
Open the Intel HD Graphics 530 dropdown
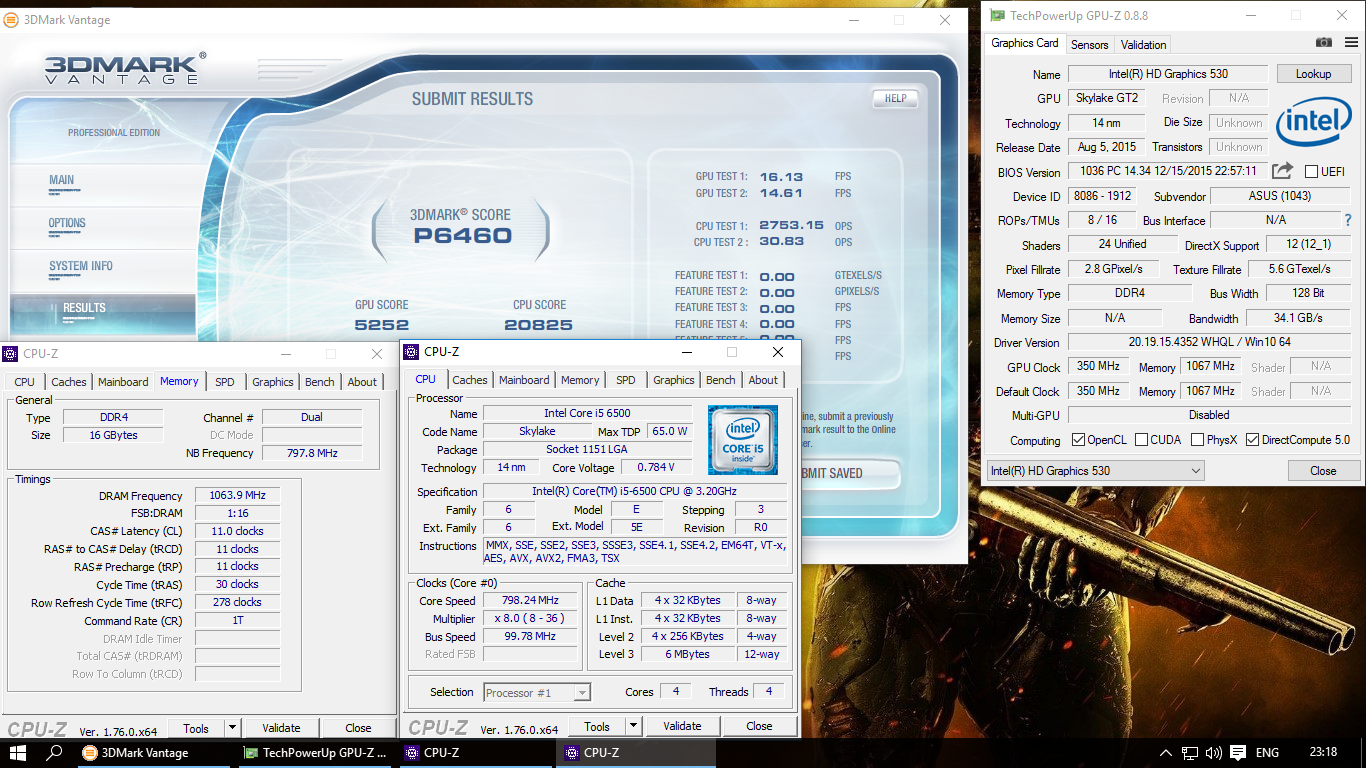coord(1096,471)
